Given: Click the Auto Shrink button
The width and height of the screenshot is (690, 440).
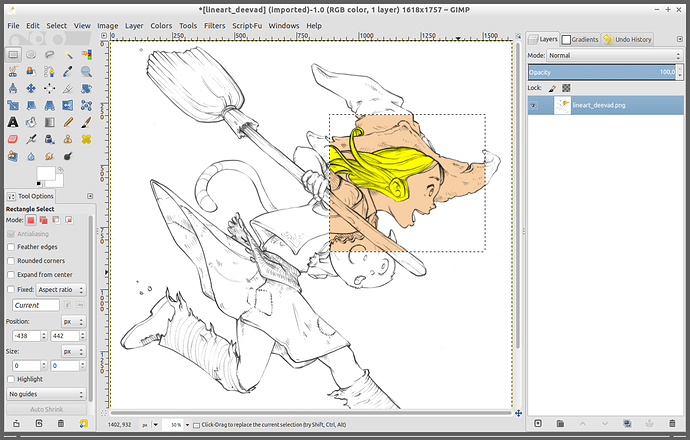Looking at the screenshot, I should coord(46,410).
